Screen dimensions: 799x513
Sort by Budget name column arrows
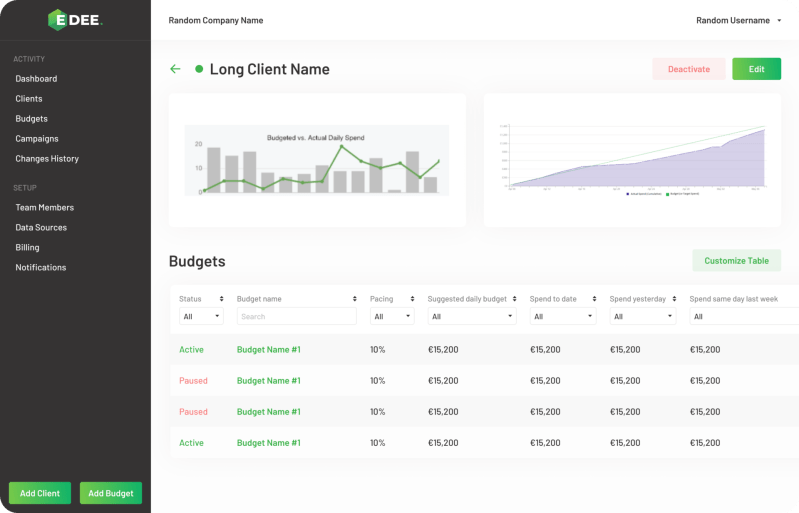355,299
